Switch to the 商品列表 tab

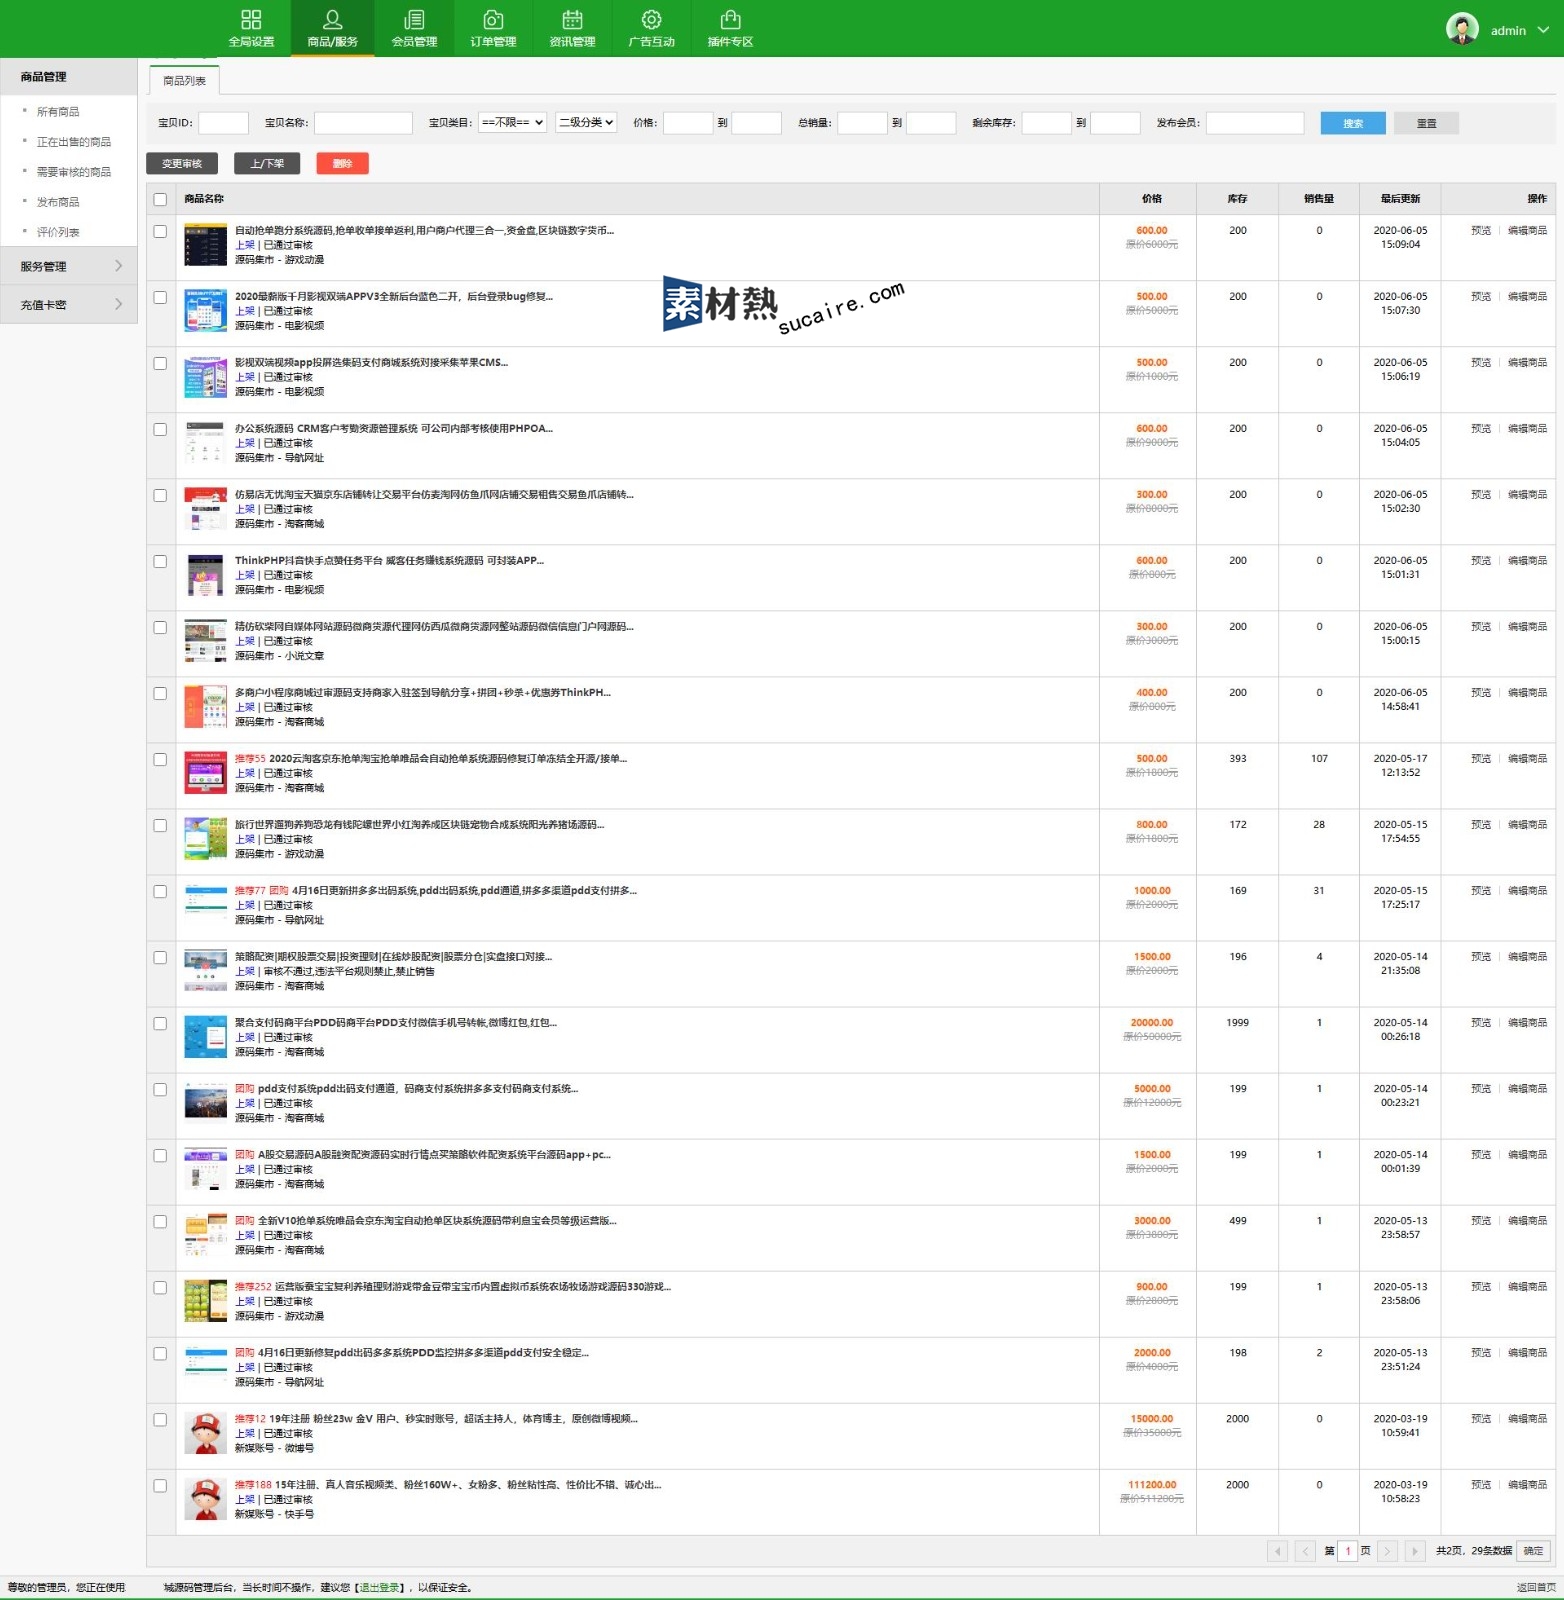(184, 81)
